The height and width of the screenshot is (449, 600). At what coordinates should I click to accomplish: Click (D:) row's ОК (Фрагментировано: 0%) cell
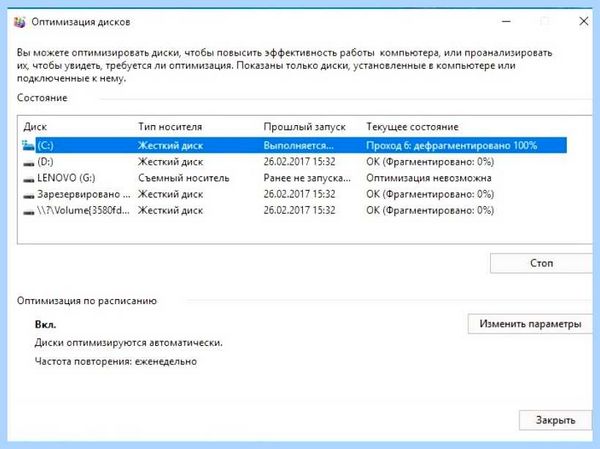pos(430,162)
